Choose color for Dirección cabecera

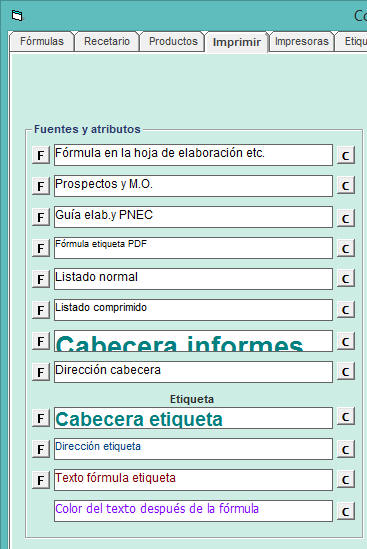point(346,371)
